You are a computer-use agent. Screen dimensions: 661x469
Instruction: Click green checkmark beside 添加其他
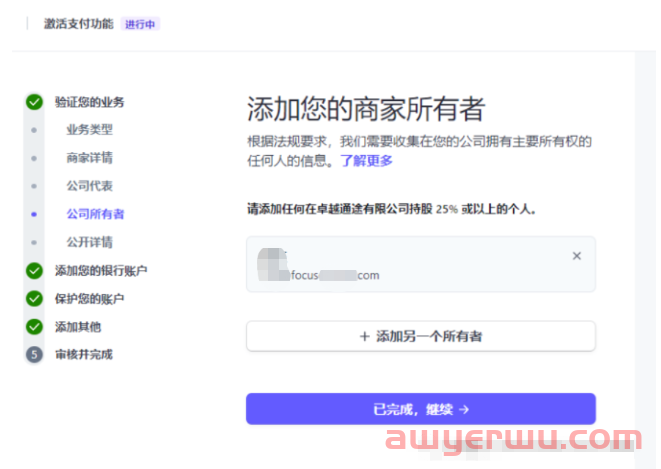35,327
